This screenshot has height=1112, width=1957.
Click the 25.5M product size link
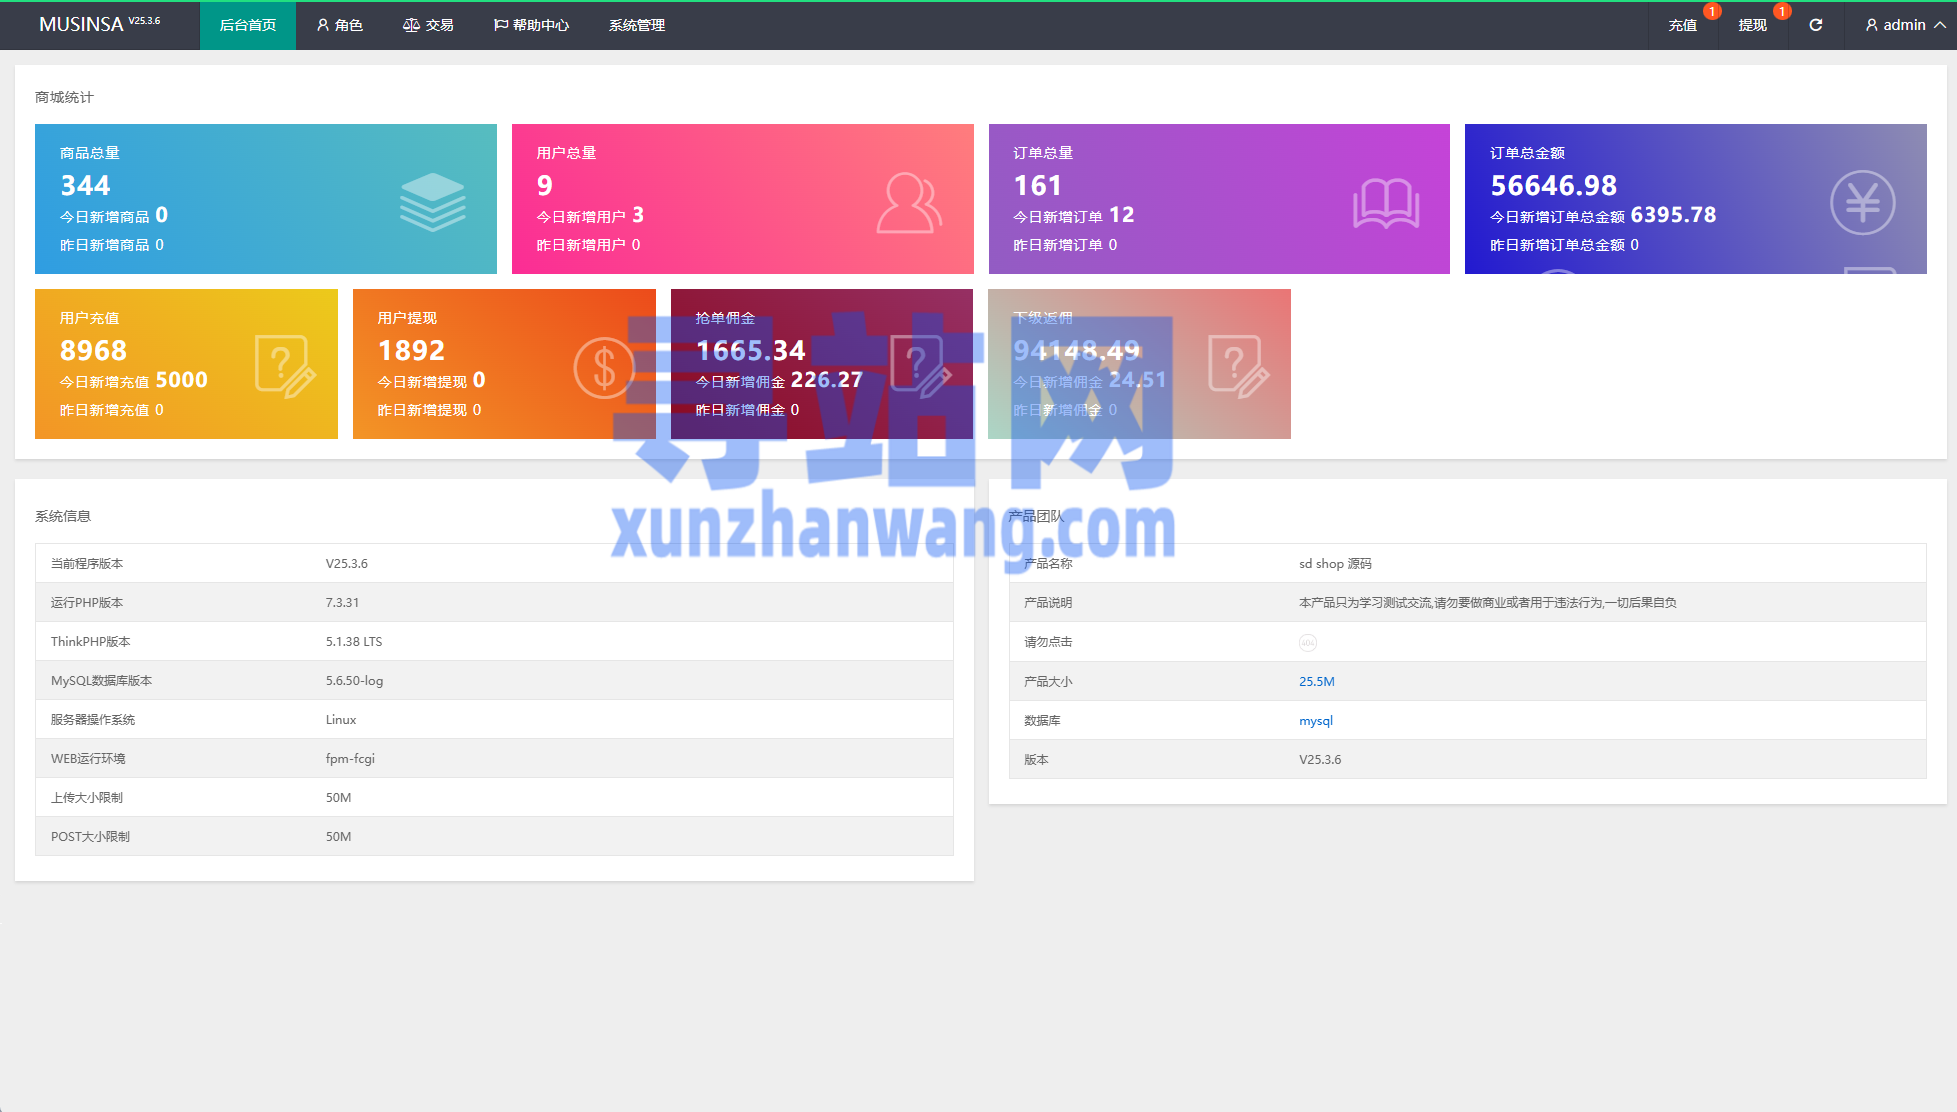pyautogui.click(x=1316, y=682)
